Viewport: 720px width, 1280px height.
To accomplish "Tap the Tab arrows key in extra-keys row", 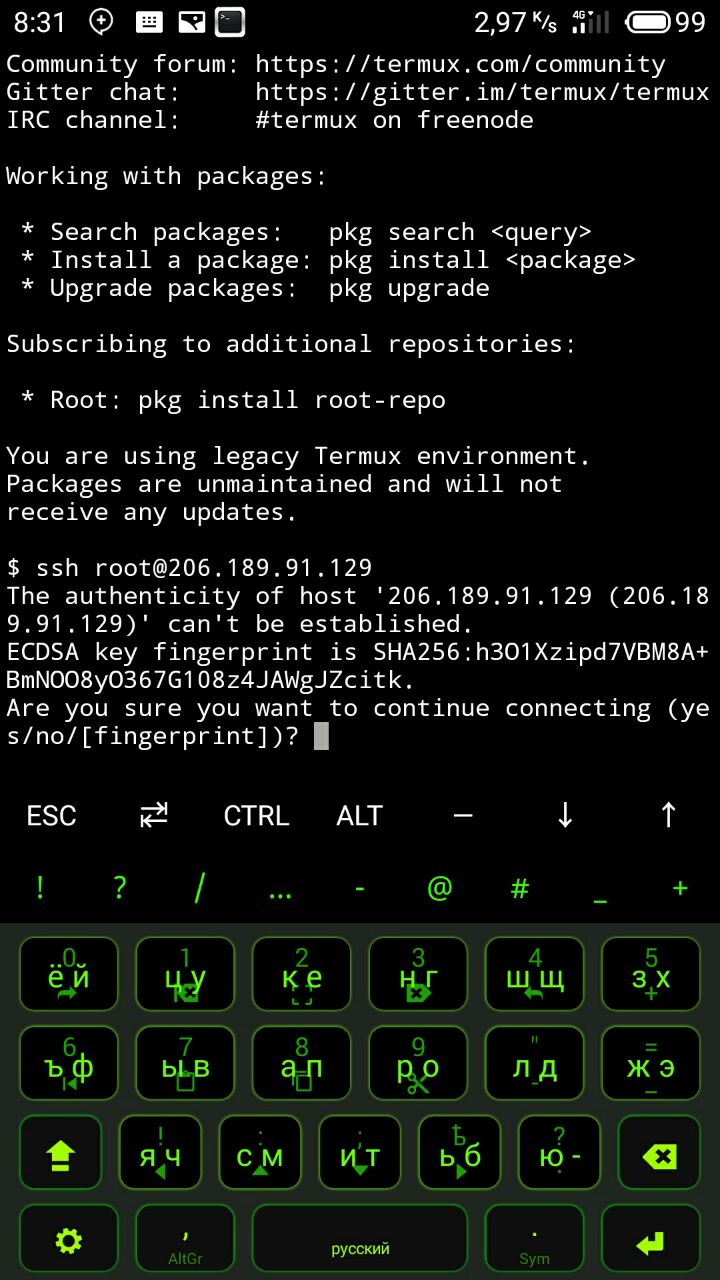I will click(154, 815).
